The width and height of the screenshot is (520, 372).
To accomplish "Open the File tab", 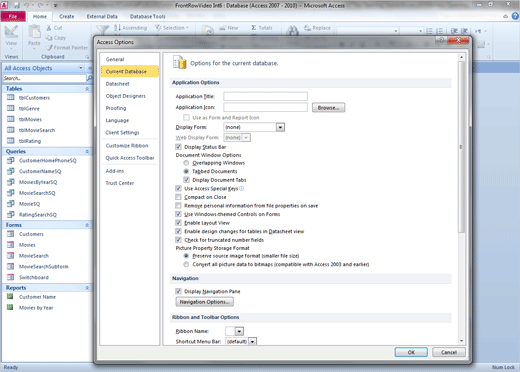I will click(13, 16).
